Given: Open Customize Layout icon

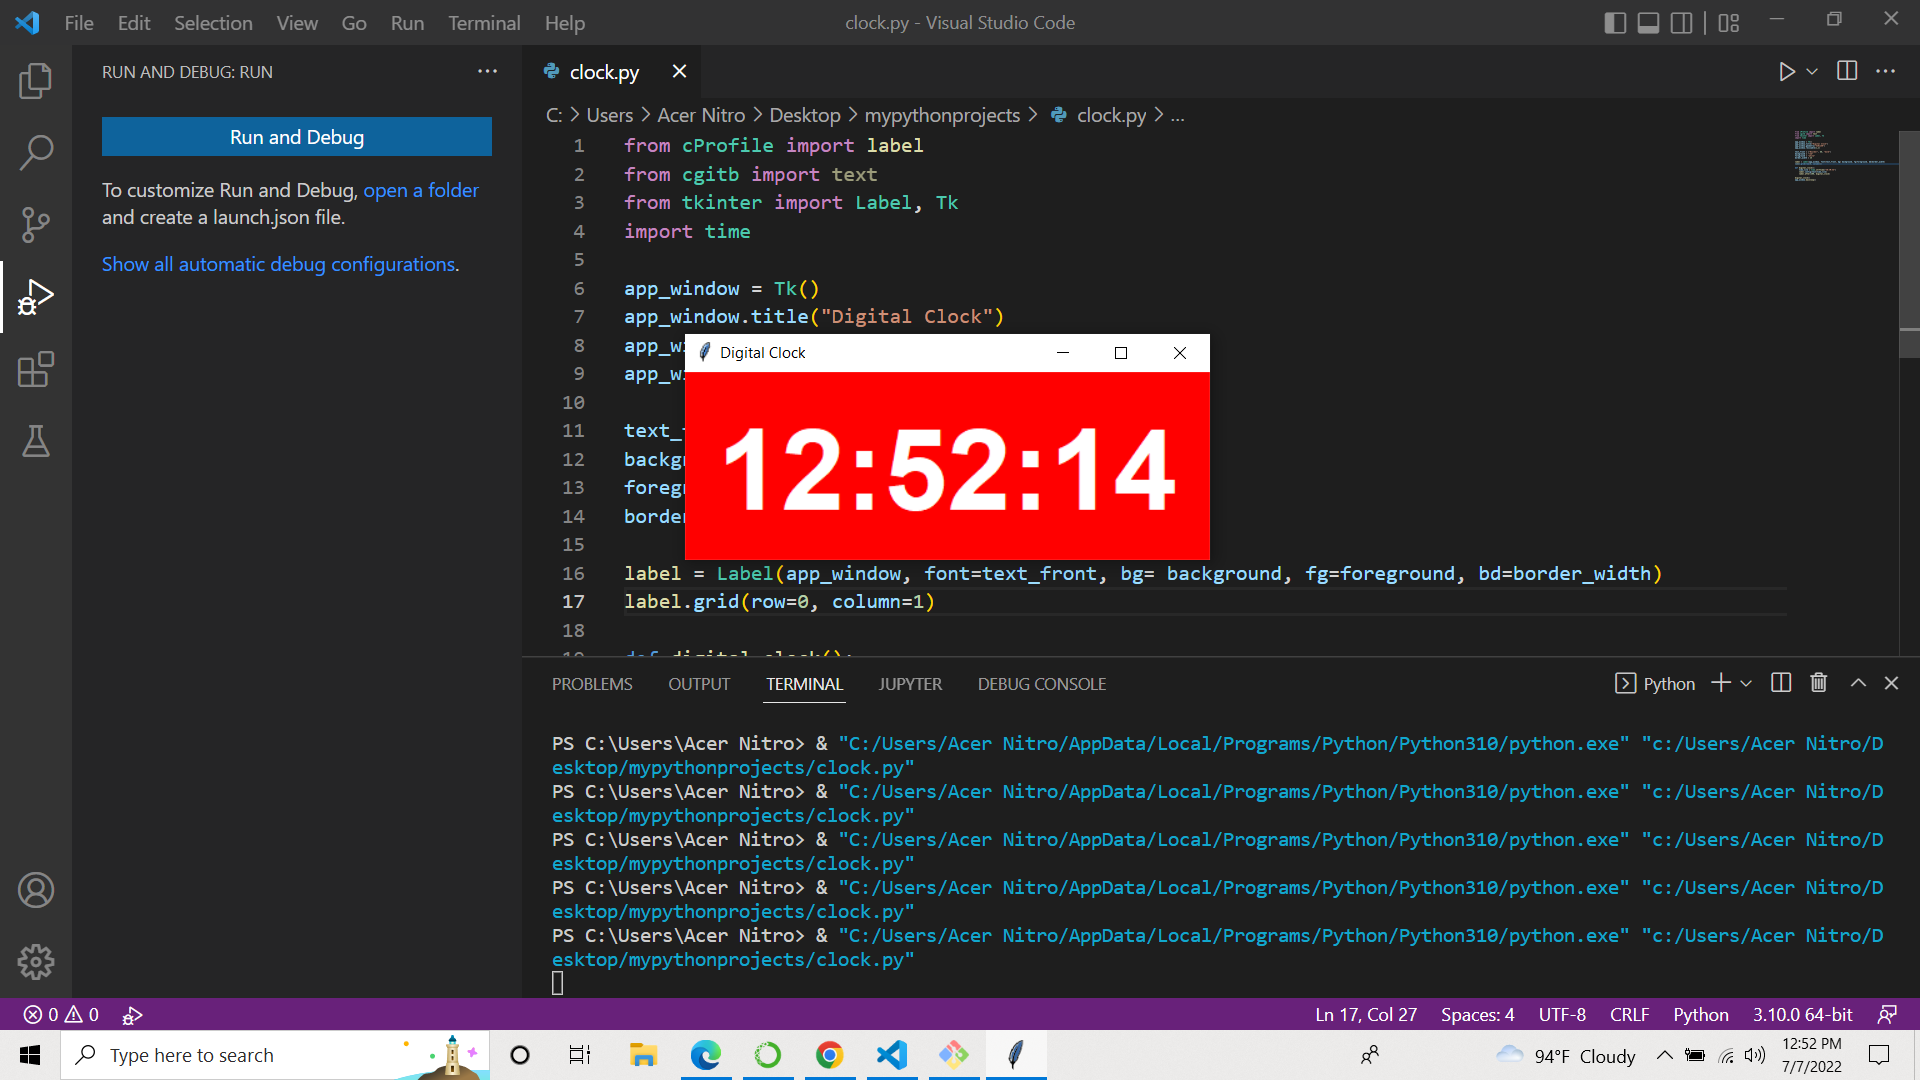Looking at the screenshot, I should coord(1729,22).
